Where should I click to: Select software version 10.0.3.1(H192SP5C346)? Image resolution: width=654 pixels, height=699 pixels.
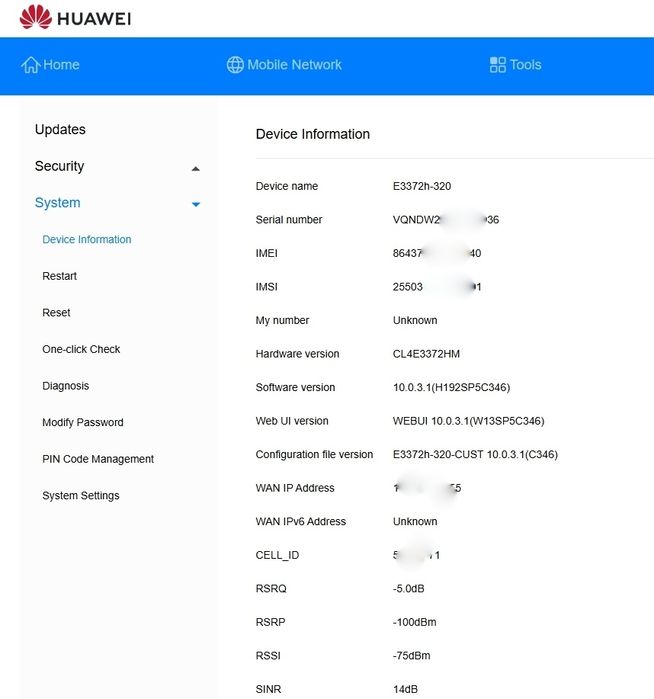[451, 387]
